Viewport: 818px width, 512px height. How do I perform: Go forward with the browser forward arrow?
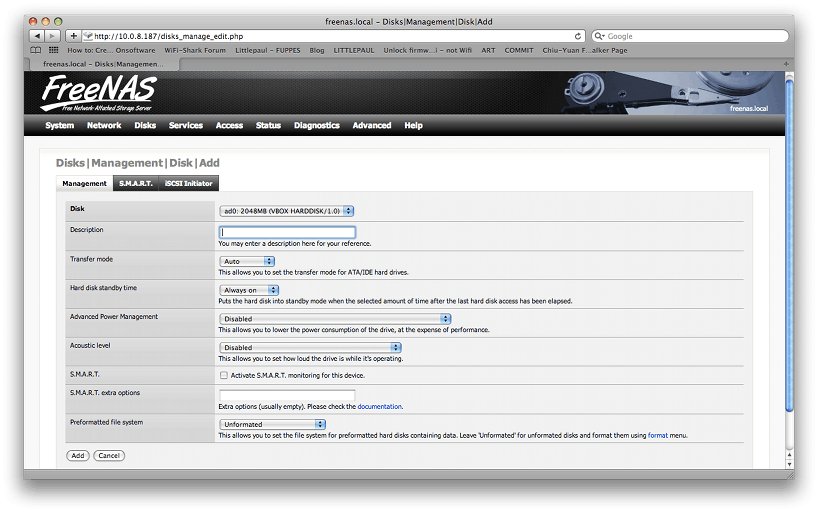(x=52, y=36)
